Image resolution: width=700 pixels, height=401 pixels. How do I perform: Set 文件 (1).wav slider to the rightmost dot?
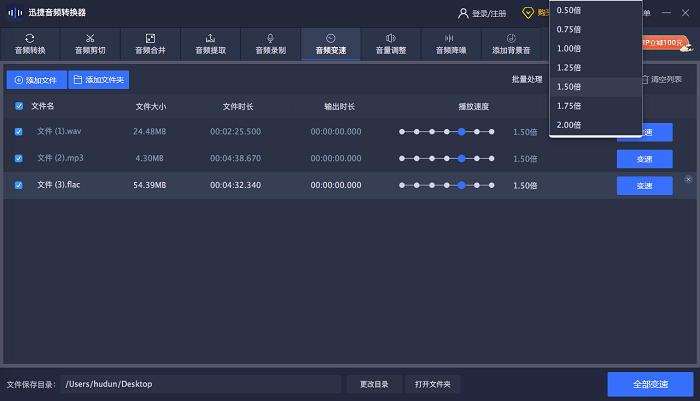click(492, 132)
